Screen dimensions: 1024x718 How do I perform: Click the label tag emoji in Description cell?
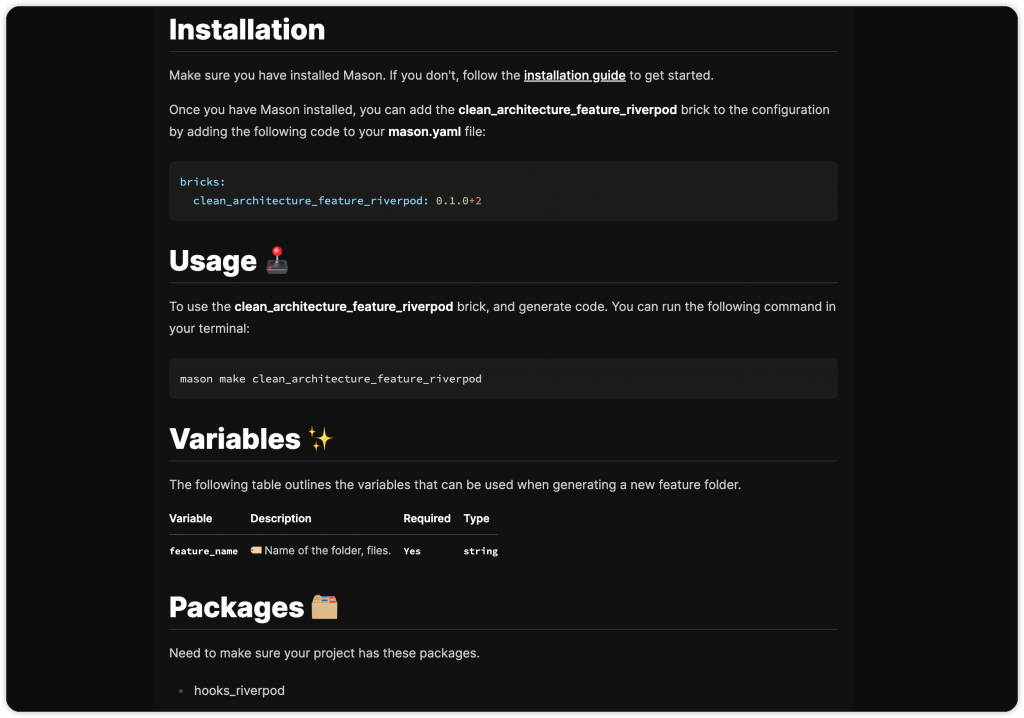coord(256,550)
